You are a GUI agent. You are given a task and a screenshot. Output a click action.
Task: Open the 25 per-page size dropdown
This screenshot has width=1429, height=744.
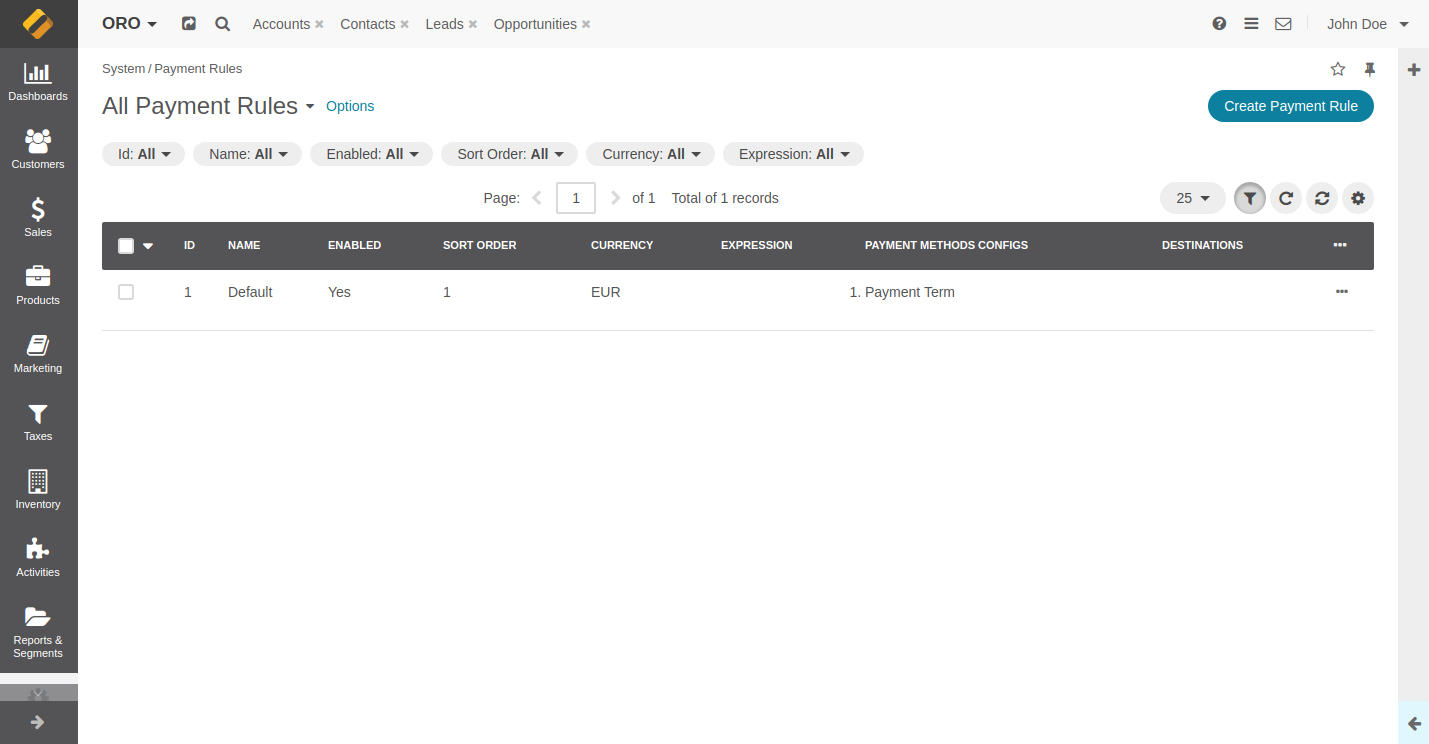(1193, 198)
